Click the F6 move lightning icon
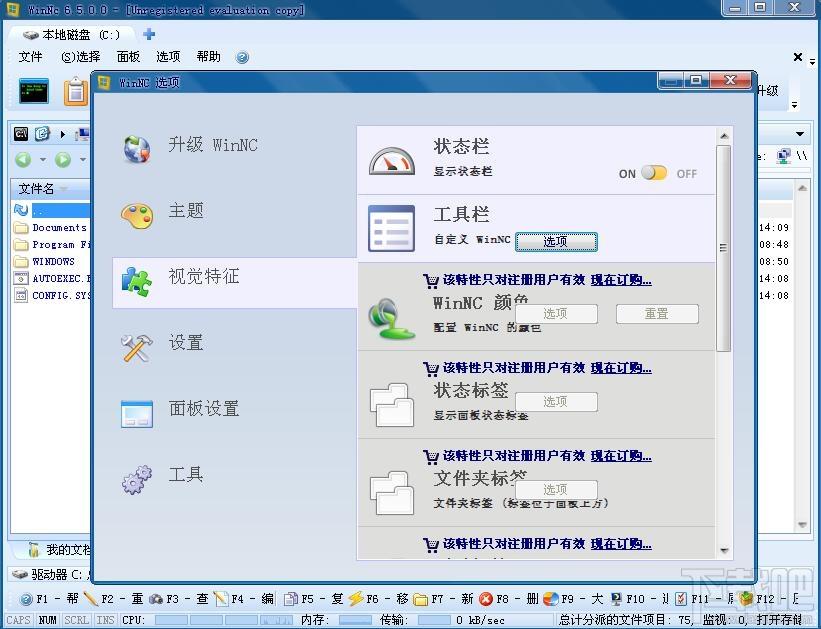 coord(356,598)
